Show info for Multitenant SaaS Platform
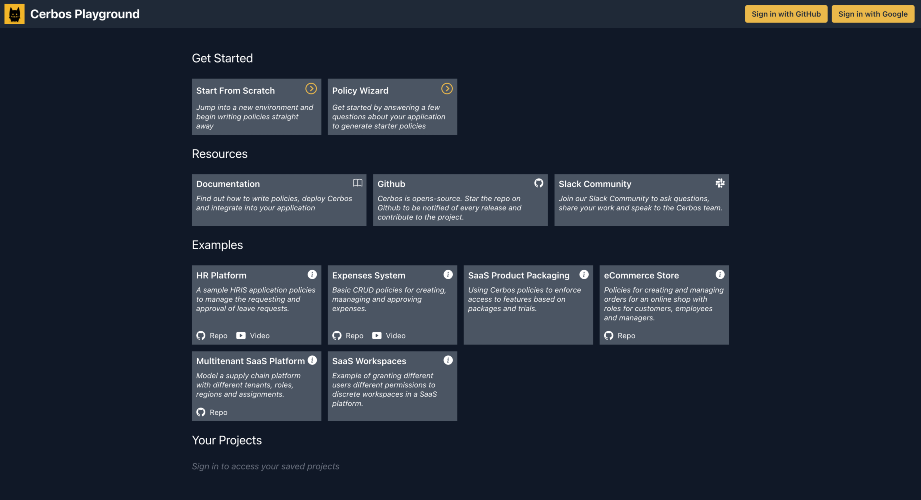Viewport: 921px width, 500px height. (312, 360)
